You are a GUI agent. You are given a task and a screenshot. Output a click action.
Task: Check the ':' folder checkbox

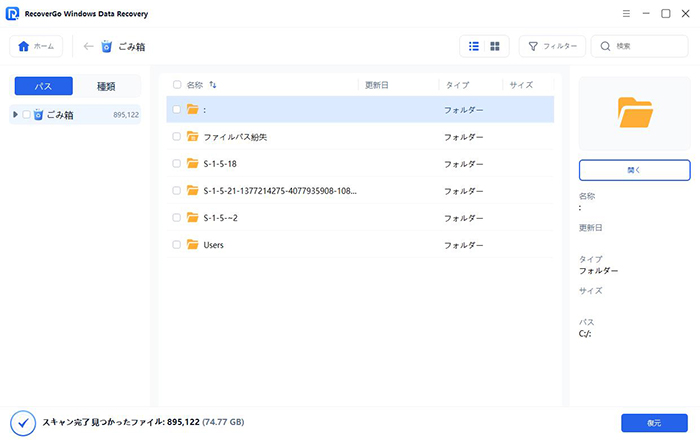click(177, 109)
